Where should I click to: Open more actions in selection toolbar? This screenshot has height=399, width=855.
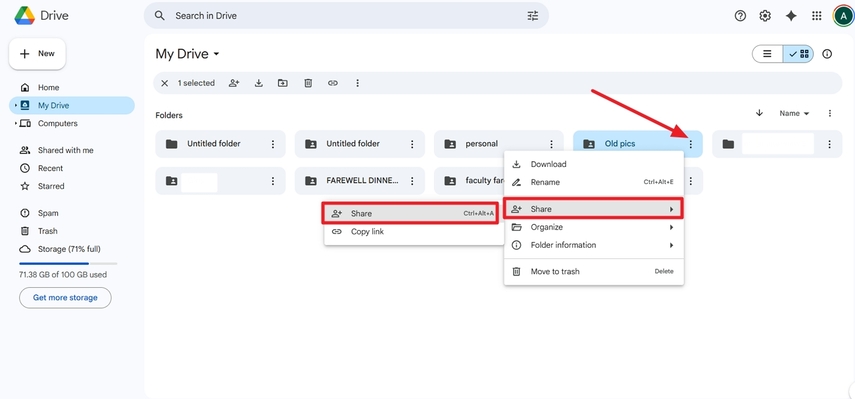point(358,83)
